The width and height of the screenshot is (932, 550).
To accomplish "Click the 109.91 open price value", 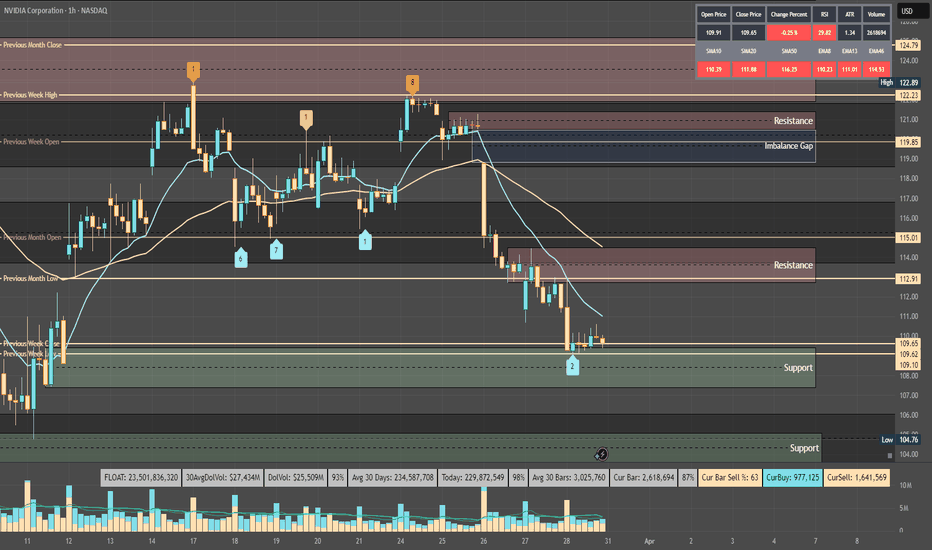I will (x=713, y=33).
